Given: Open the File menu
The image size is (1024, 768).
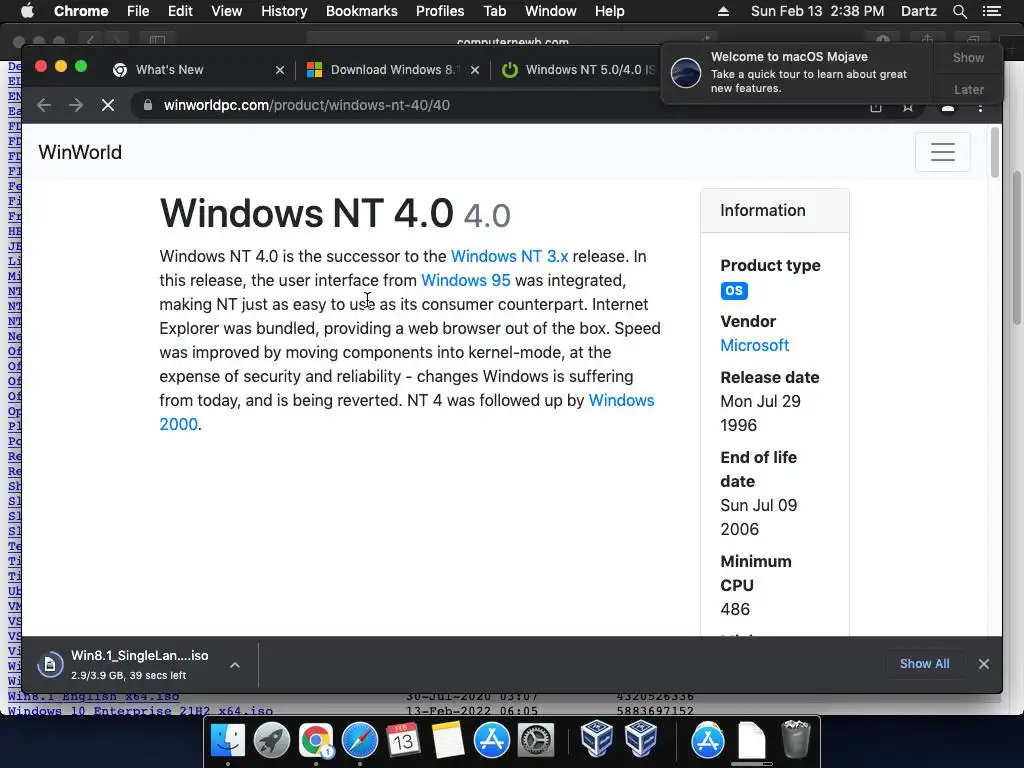Looking at the screenshot, I should 138,11.
